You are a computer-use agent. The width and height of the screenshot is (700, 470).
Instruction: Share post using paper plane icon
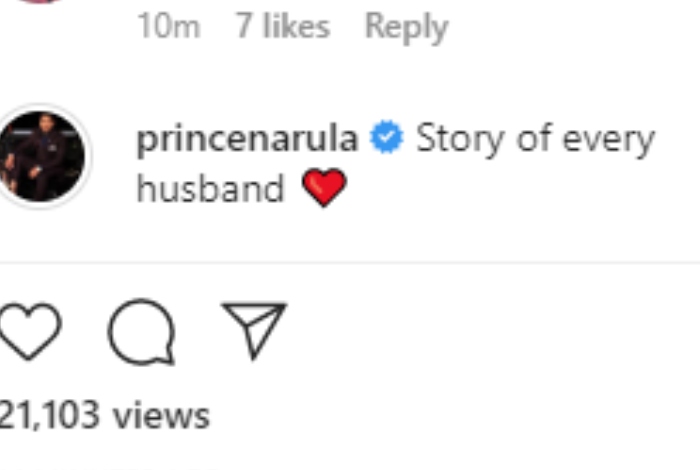click(x=254, y=330)
